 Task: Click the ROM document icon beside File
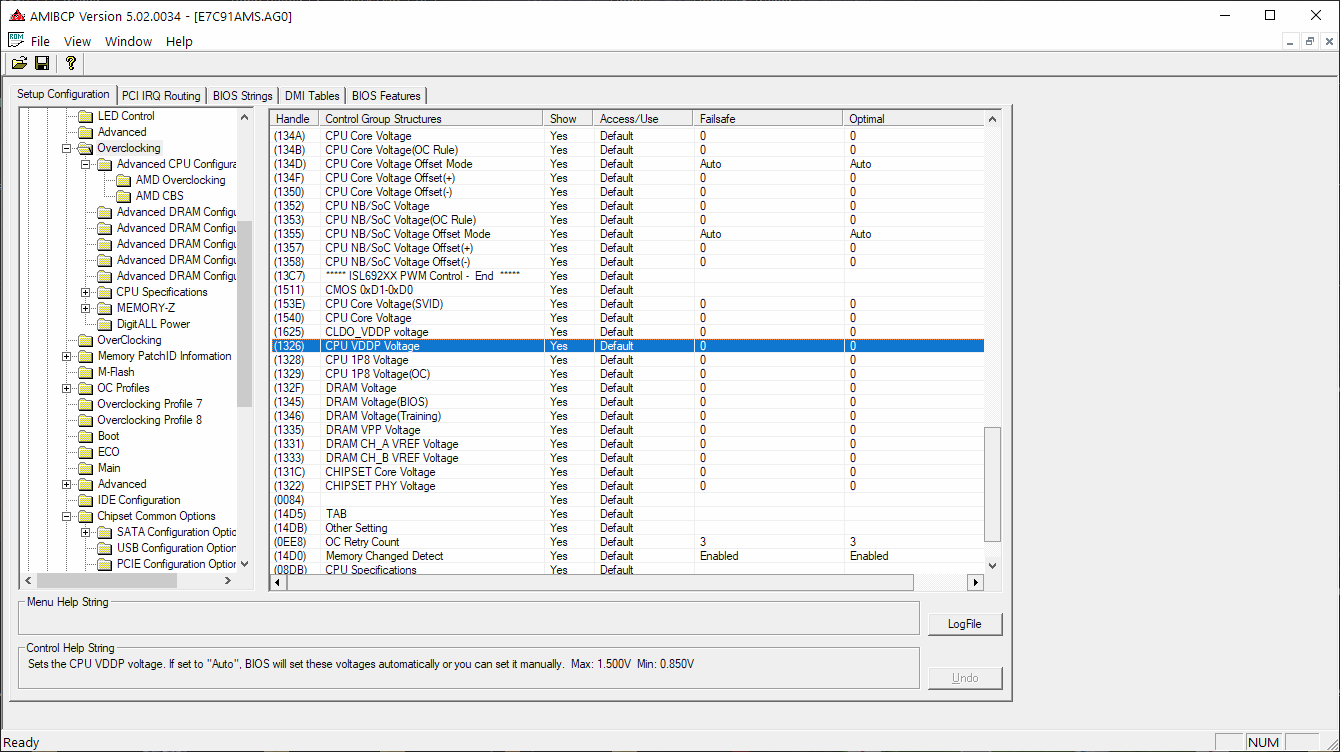click(x=16, y=40)
